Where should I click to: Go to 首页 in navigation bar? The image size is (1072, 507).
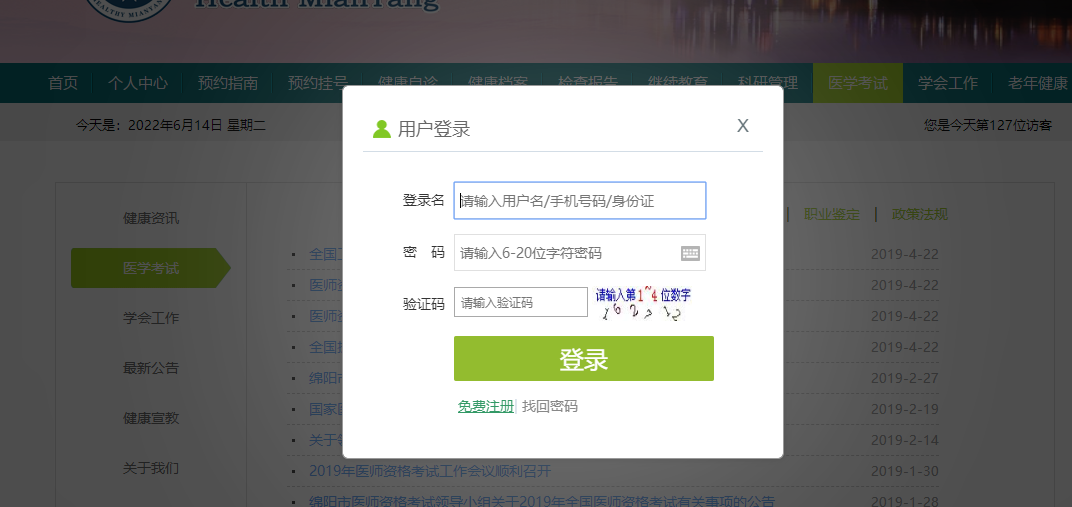pyautogui.click(x=63, y=83)
